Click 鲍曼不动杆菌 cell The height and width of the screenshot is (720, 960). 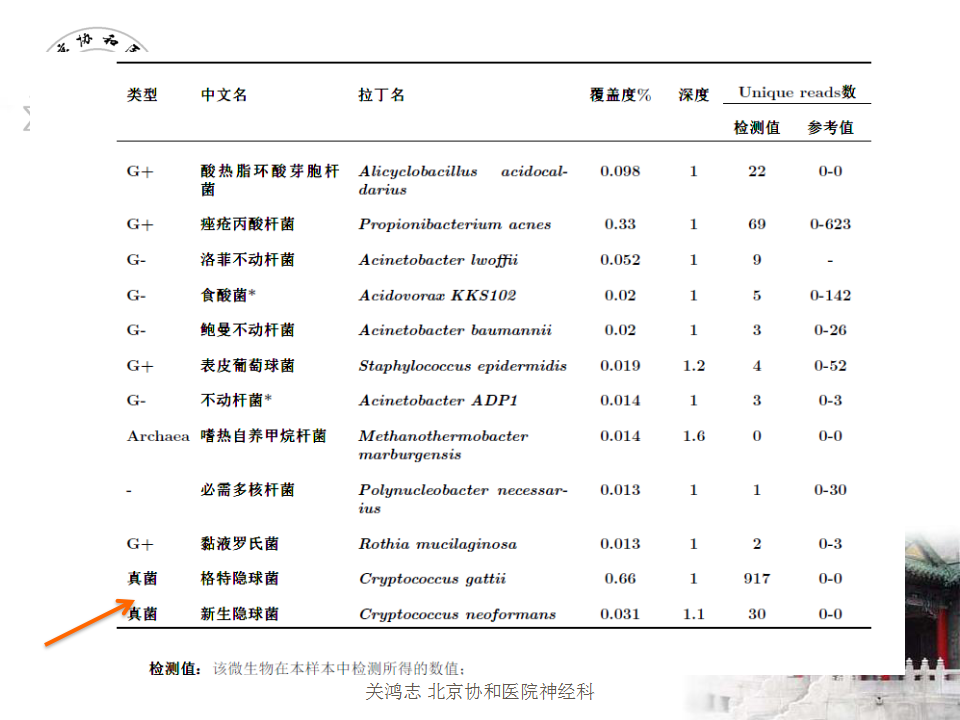coord(247,330)
